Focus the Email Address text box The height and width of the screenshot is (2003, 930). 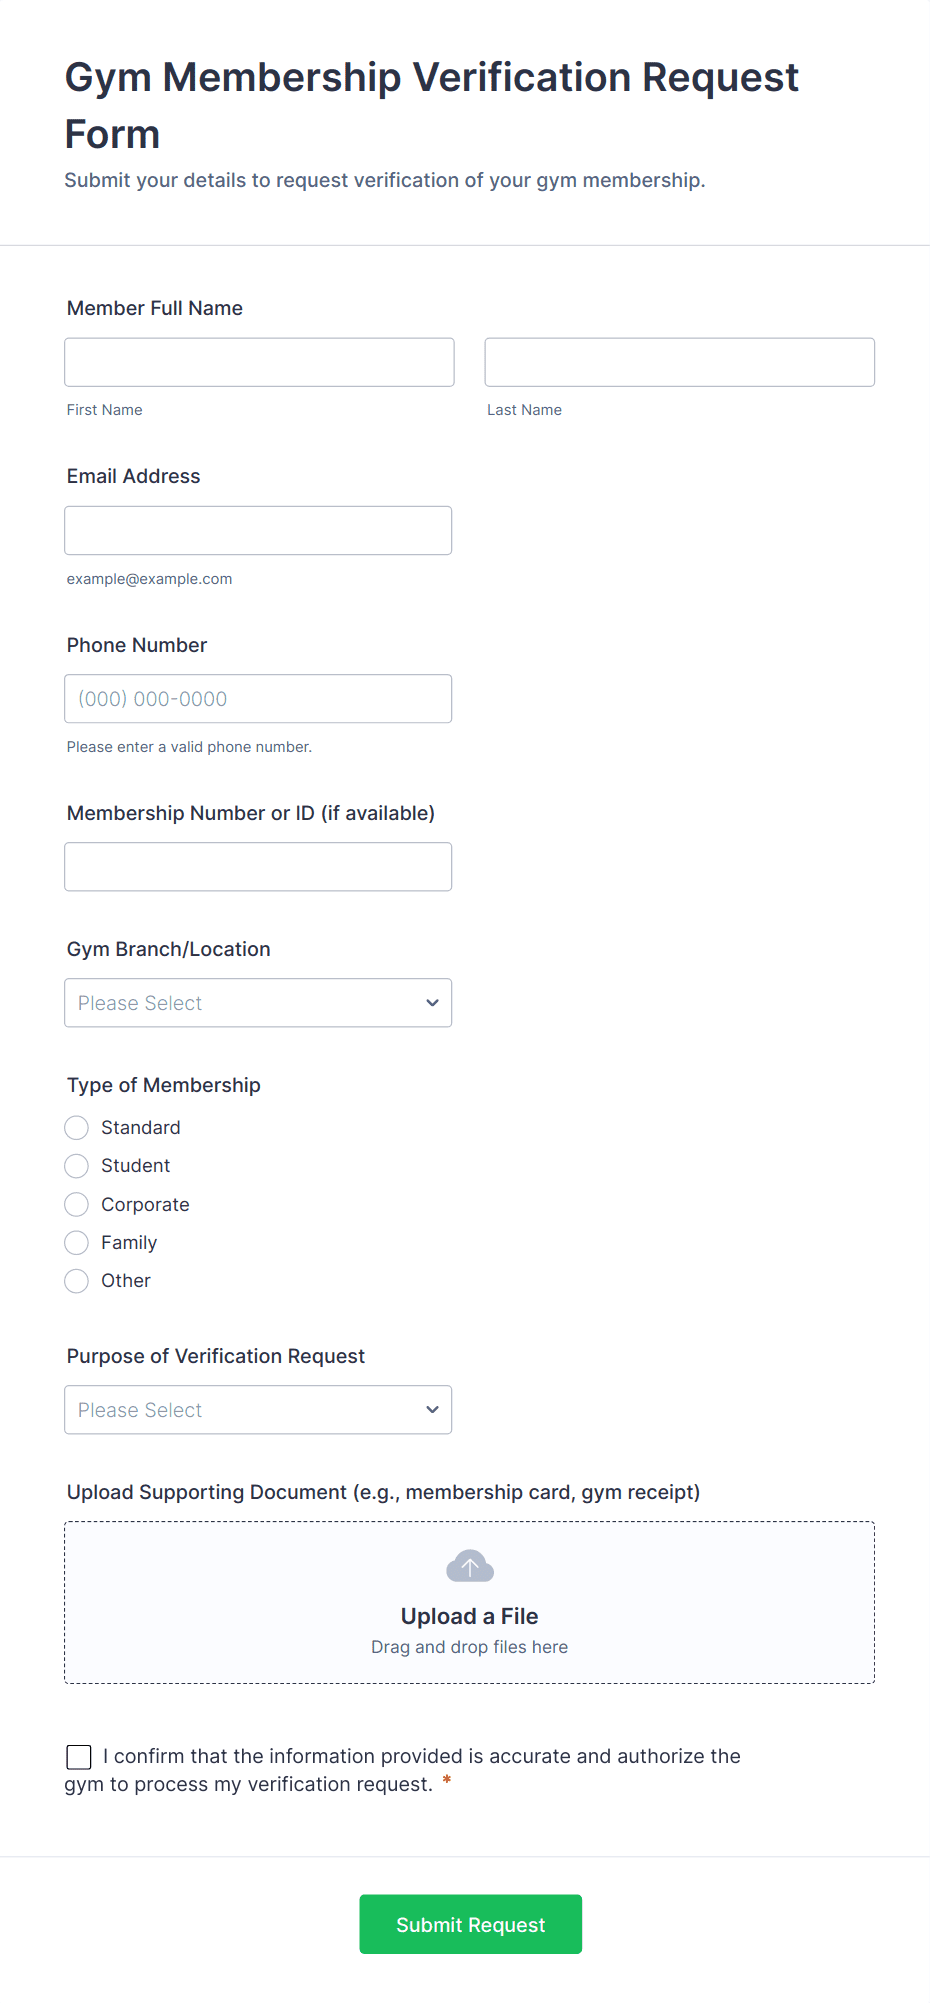pyautogui.click(x=258, y=530)
